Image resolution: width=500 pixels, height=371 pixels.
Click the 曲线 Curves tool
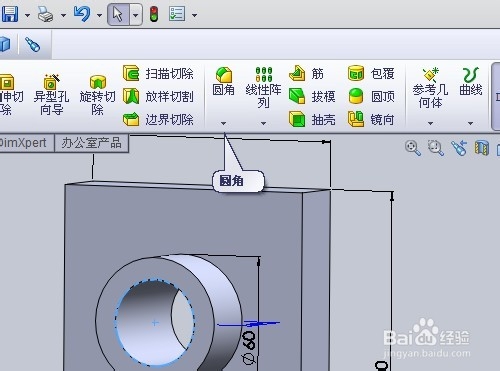tap(471, 82)
